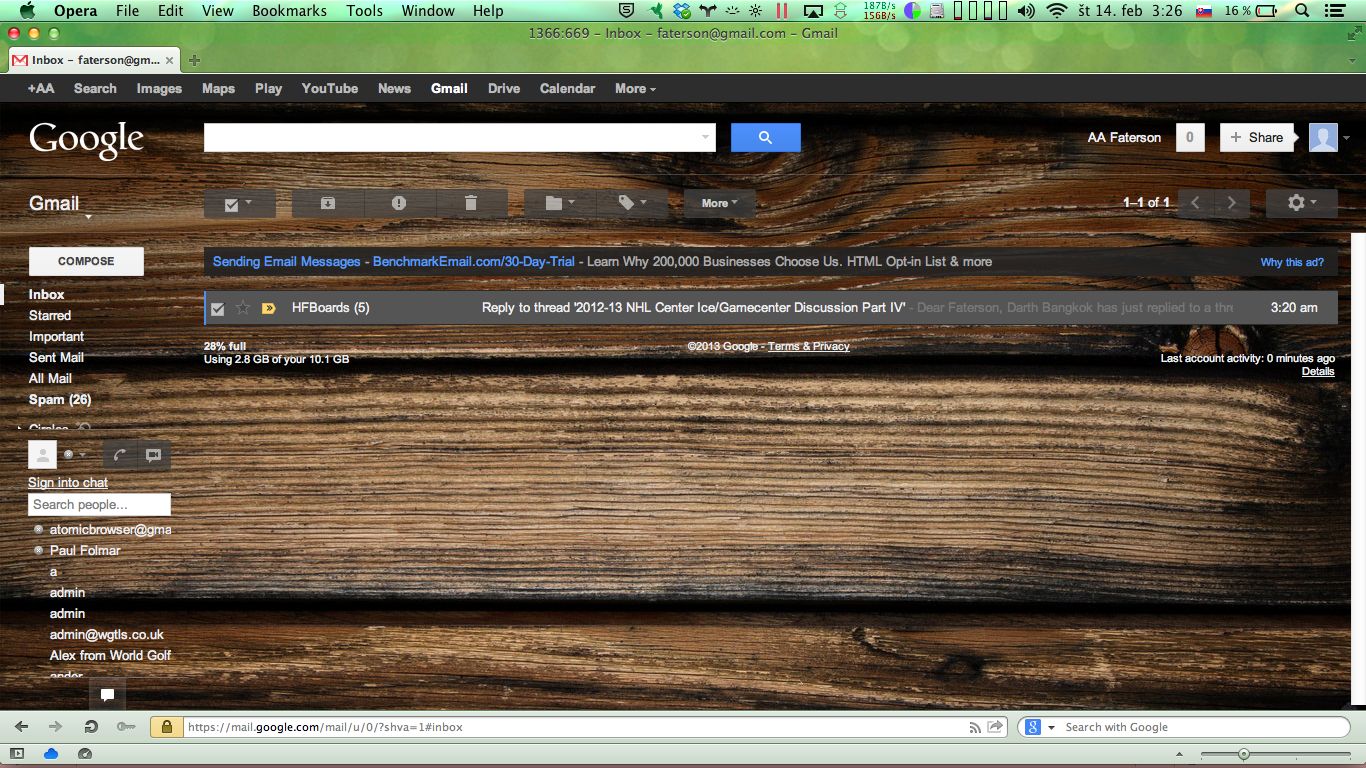Go forward using Opera's forward arrow
Image resolution: width=1366 pixels, height=768 pixels.
56,727
